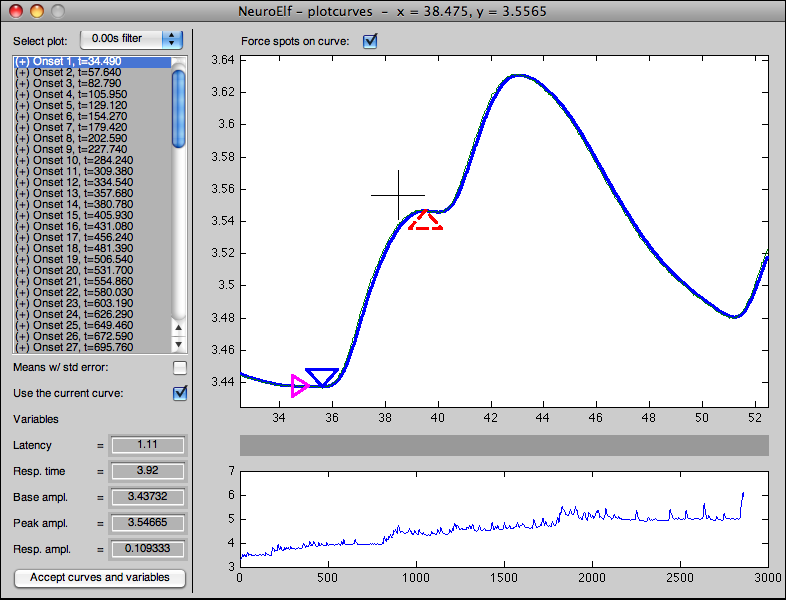Click the blue baseline marker triangle
The image size is (786, 600).
coord(322,377)
